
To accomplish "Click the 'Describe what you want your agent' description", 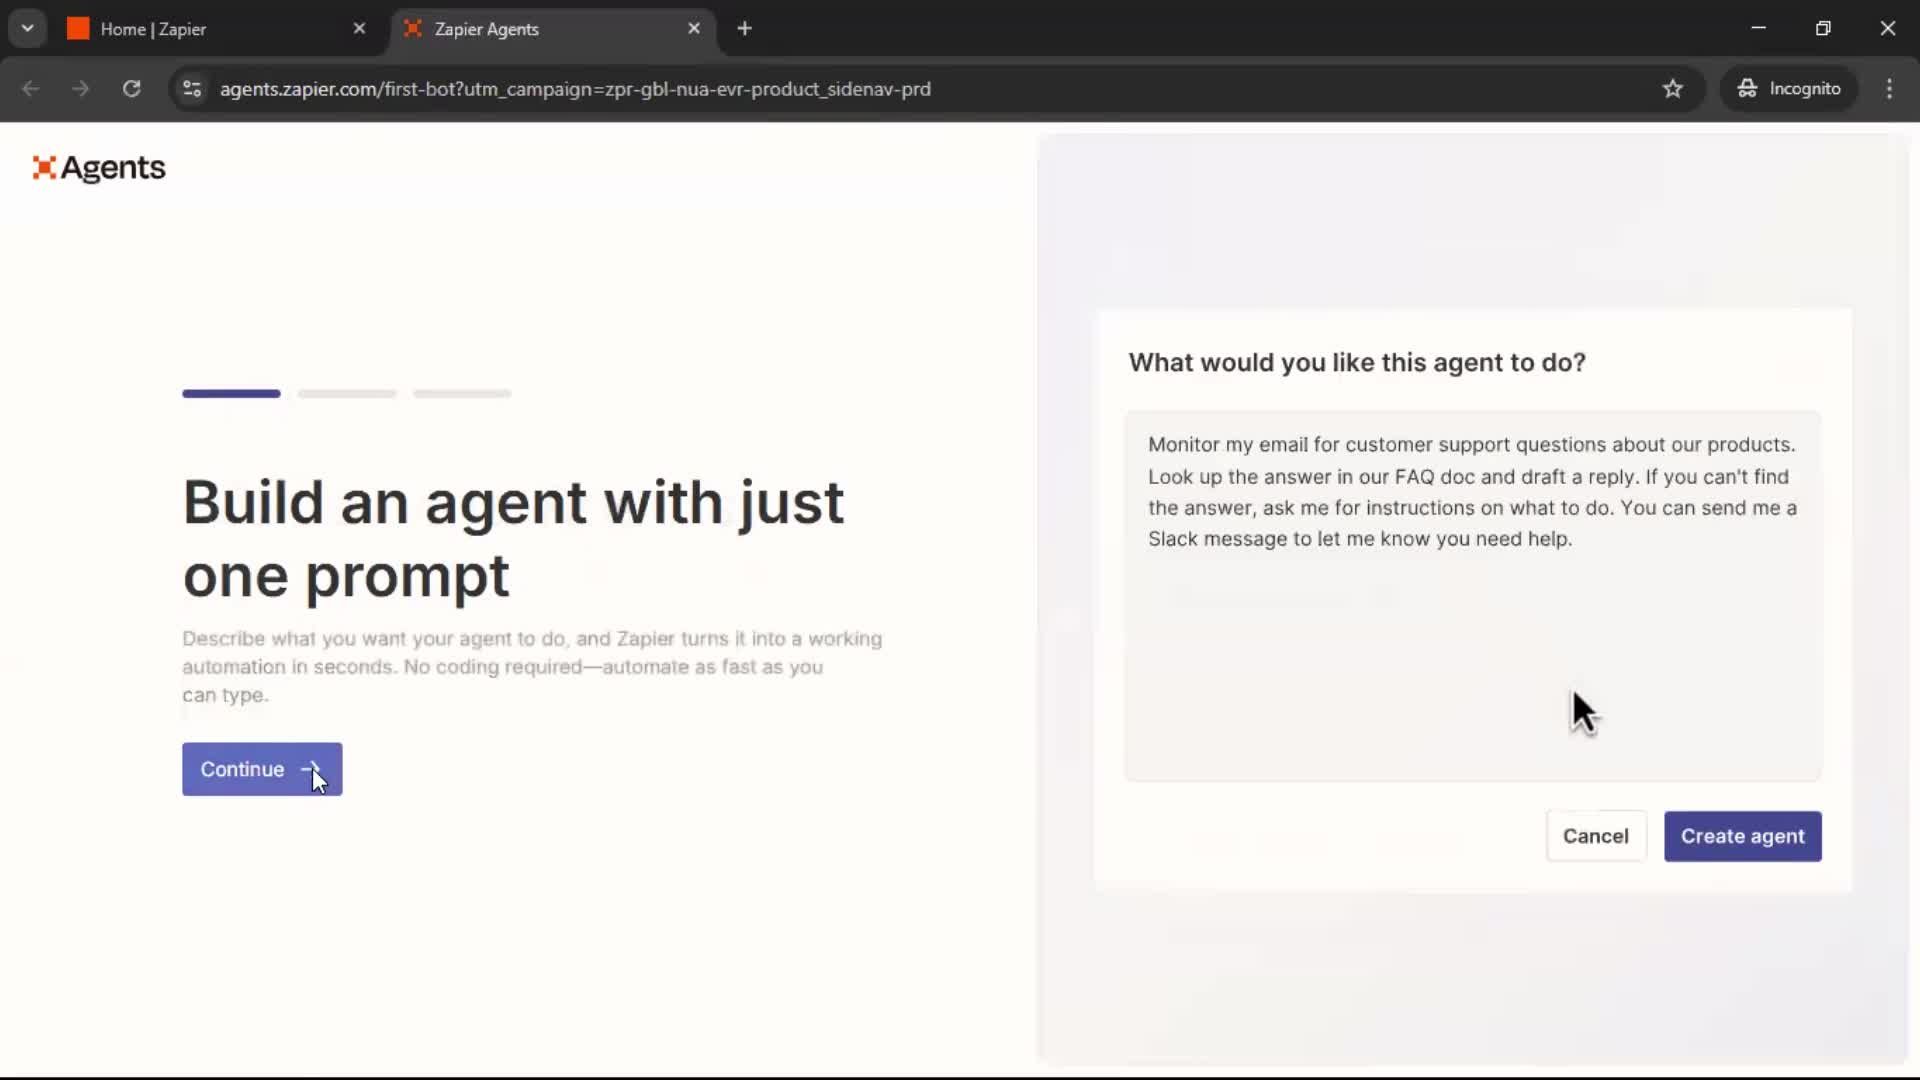I will 532,667.
